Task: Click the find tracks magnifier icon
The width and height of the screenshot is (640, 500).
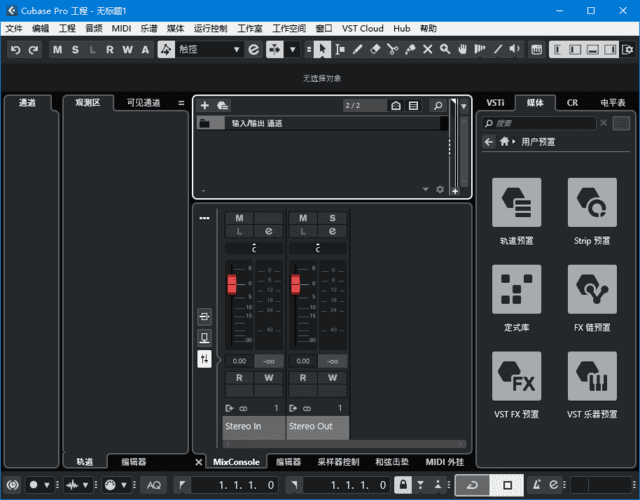Action: click(438, 106)
